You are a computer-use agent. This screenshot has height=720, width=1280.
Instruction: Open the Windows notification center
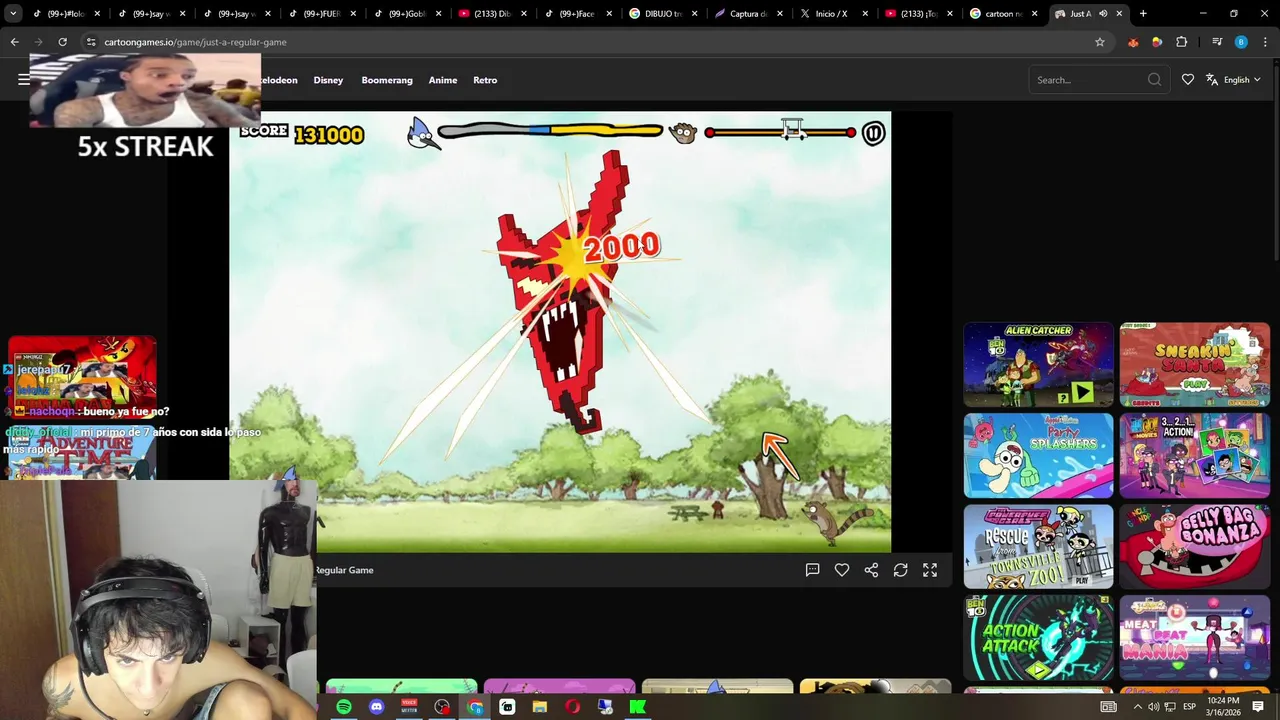1258,707
